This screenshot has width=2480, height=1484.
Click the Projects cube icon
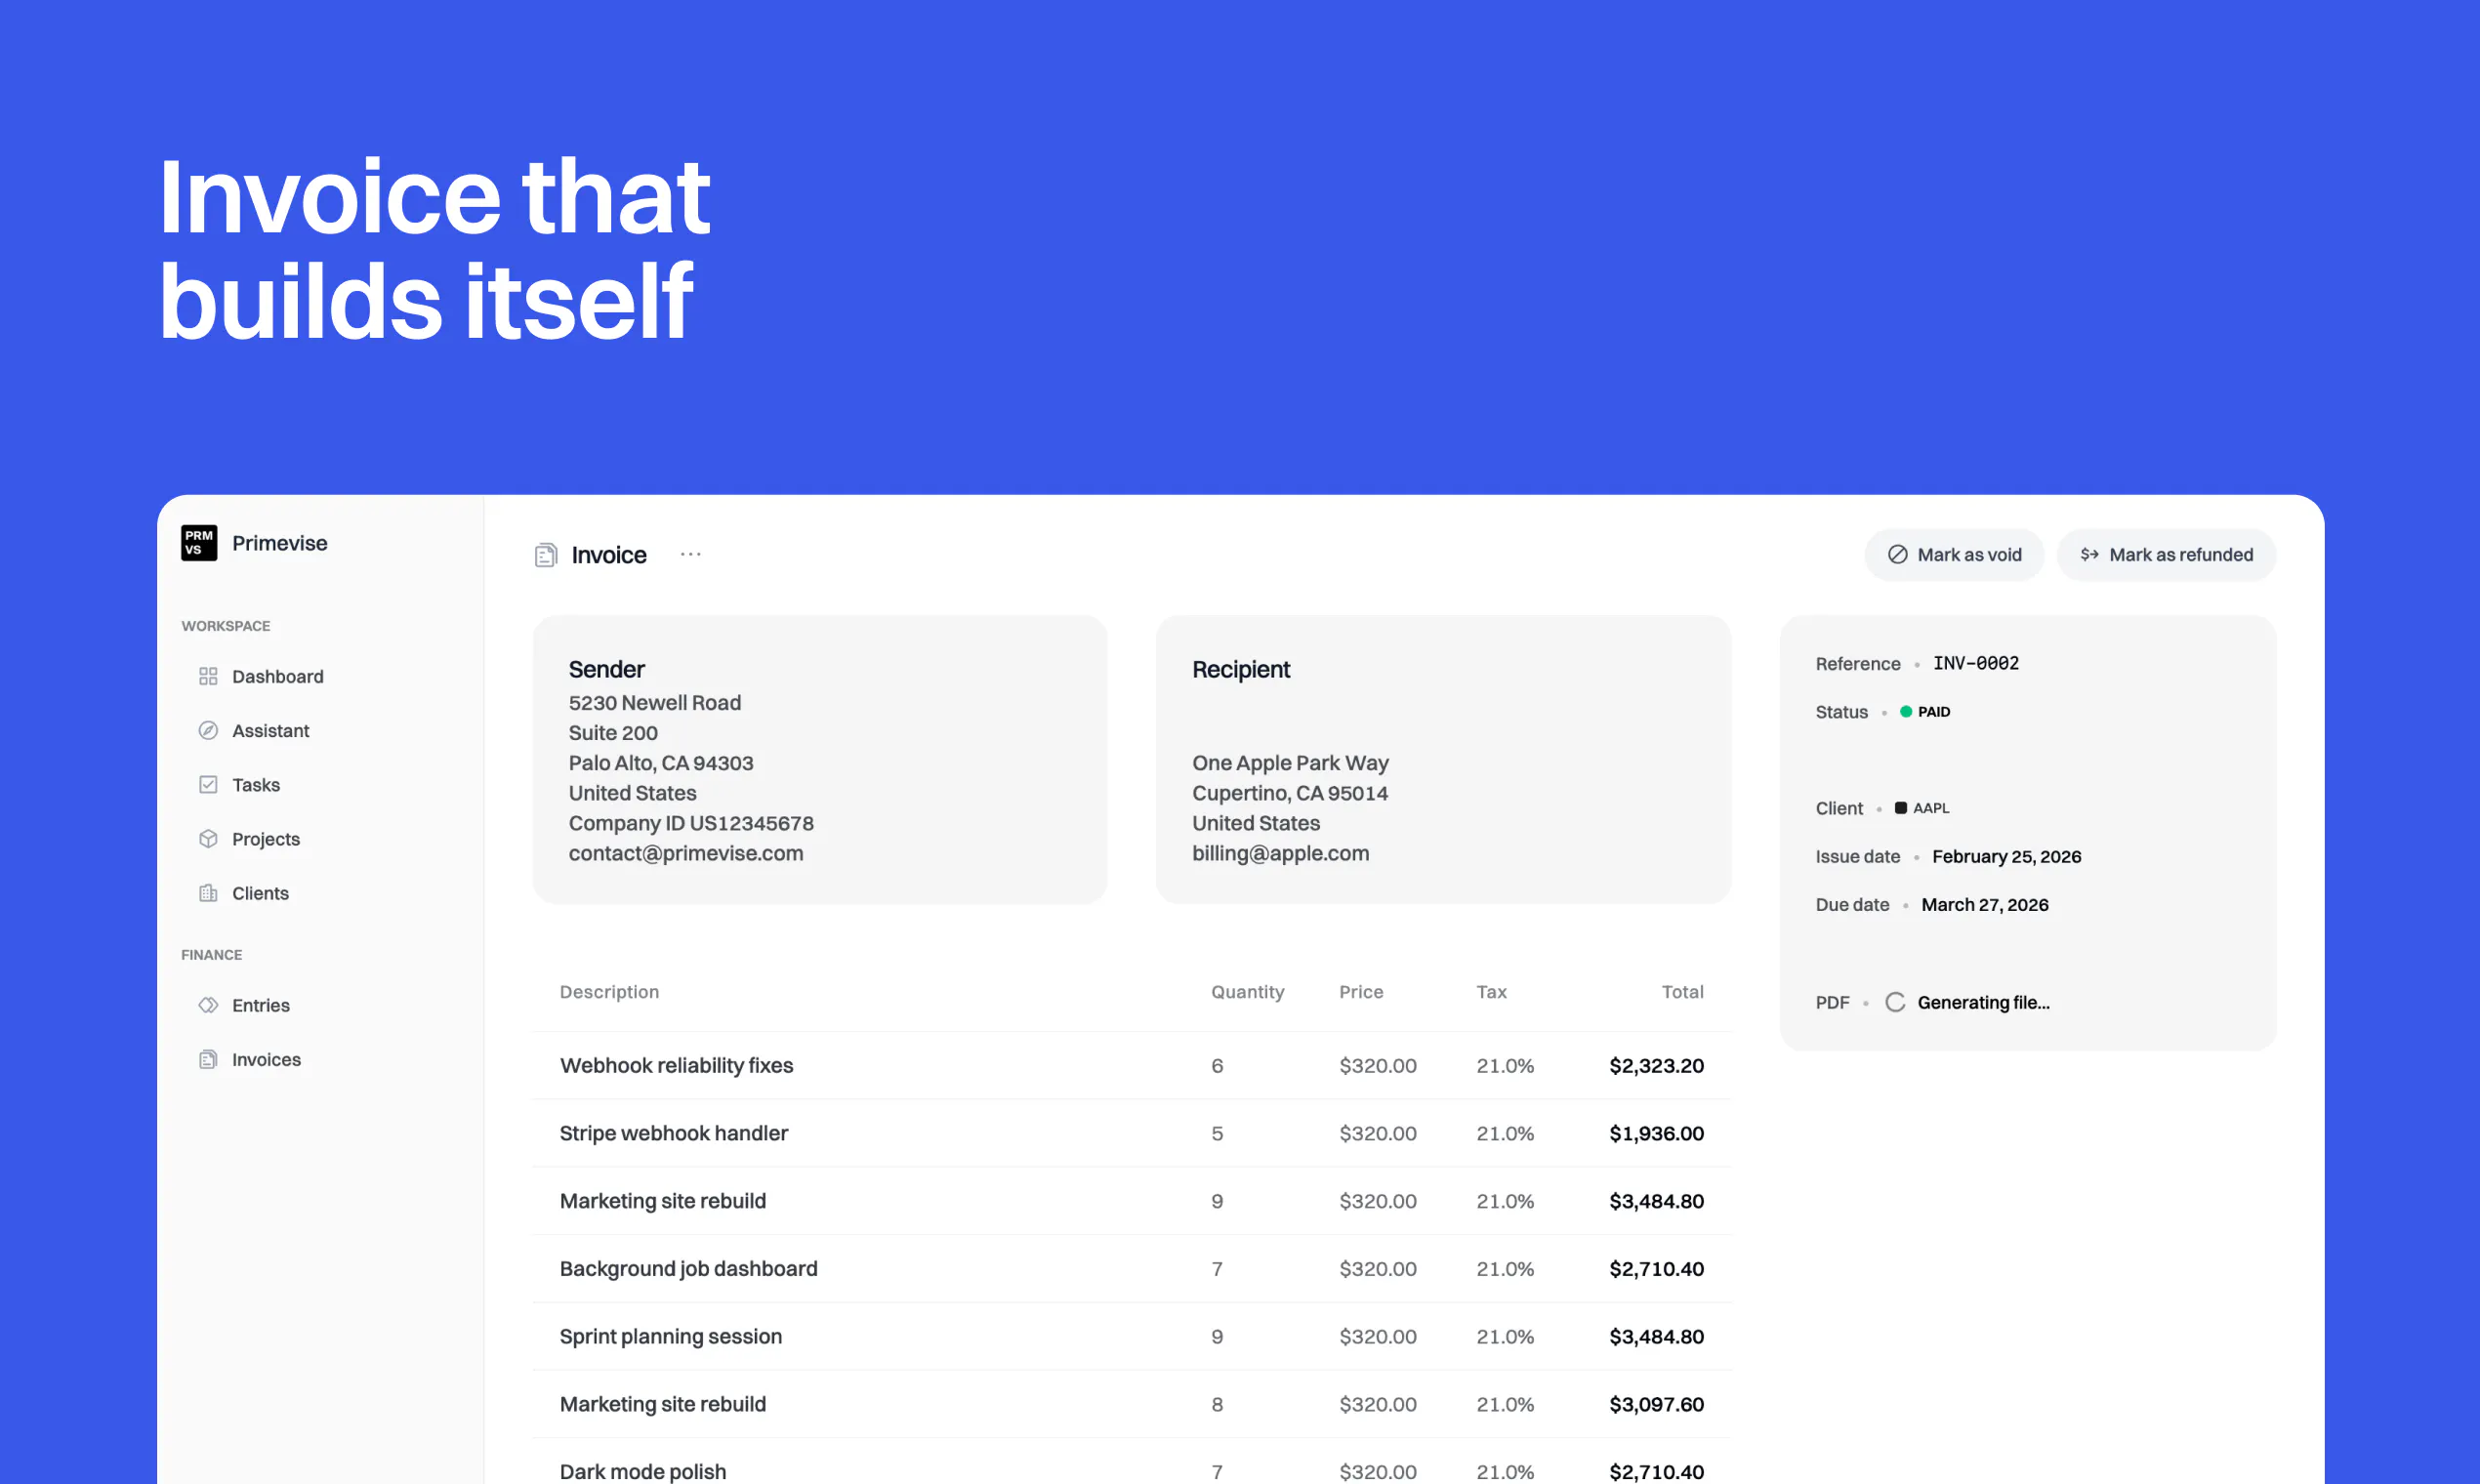pos(208,839)
